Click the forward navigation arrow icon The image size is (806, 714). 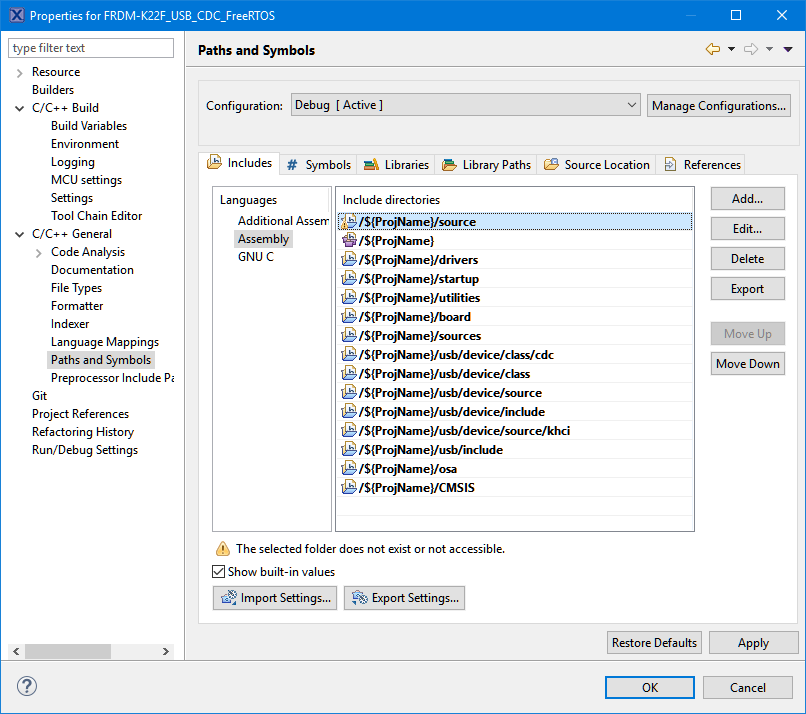(x=750, y=49)
